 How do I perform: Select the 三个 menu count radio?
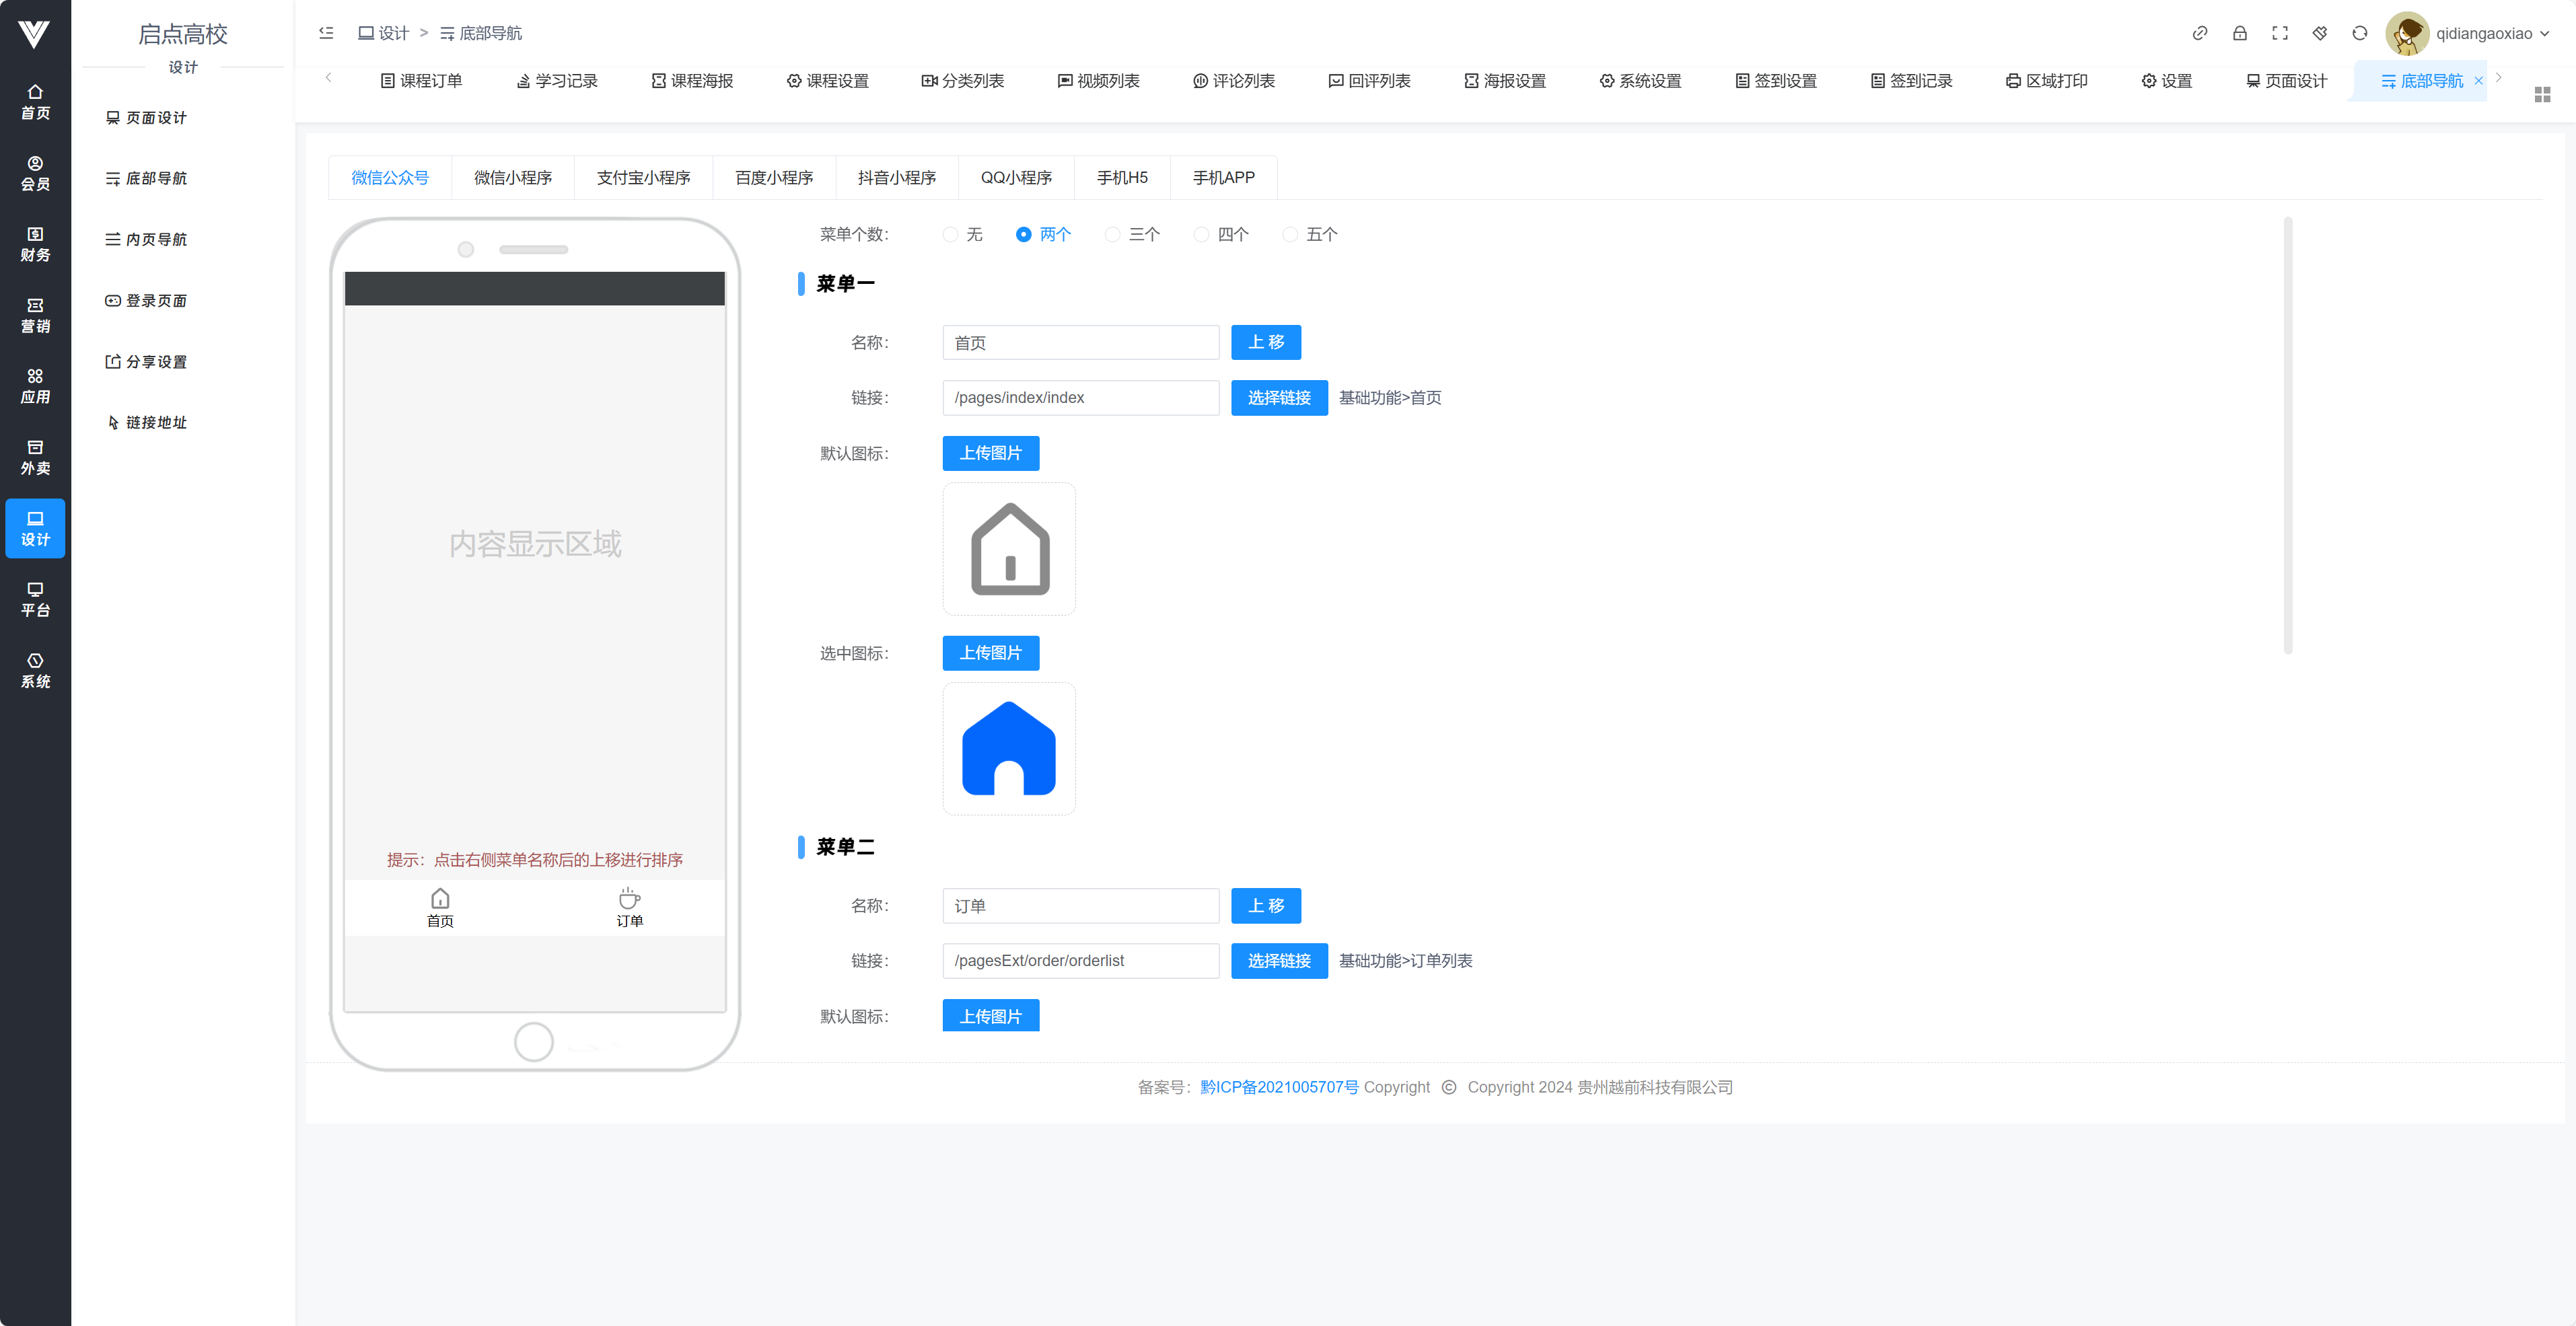[x=1112, y=234]
